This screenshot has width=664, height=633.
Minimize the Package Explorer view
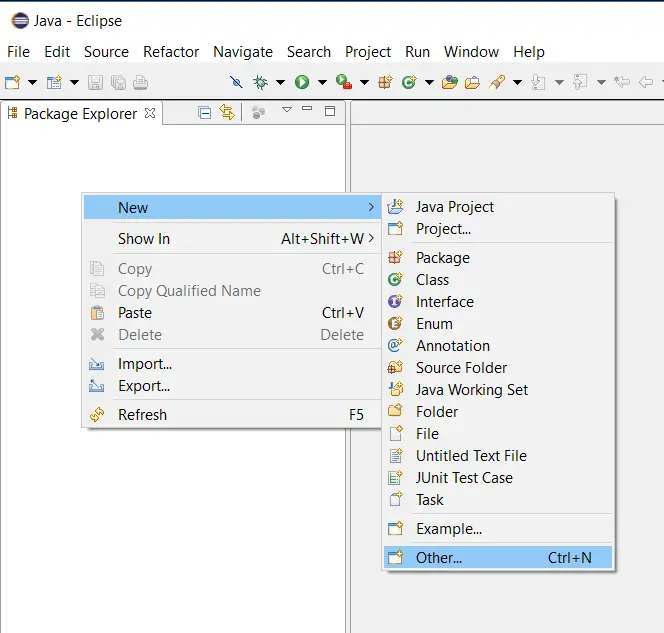pos(307,109)
